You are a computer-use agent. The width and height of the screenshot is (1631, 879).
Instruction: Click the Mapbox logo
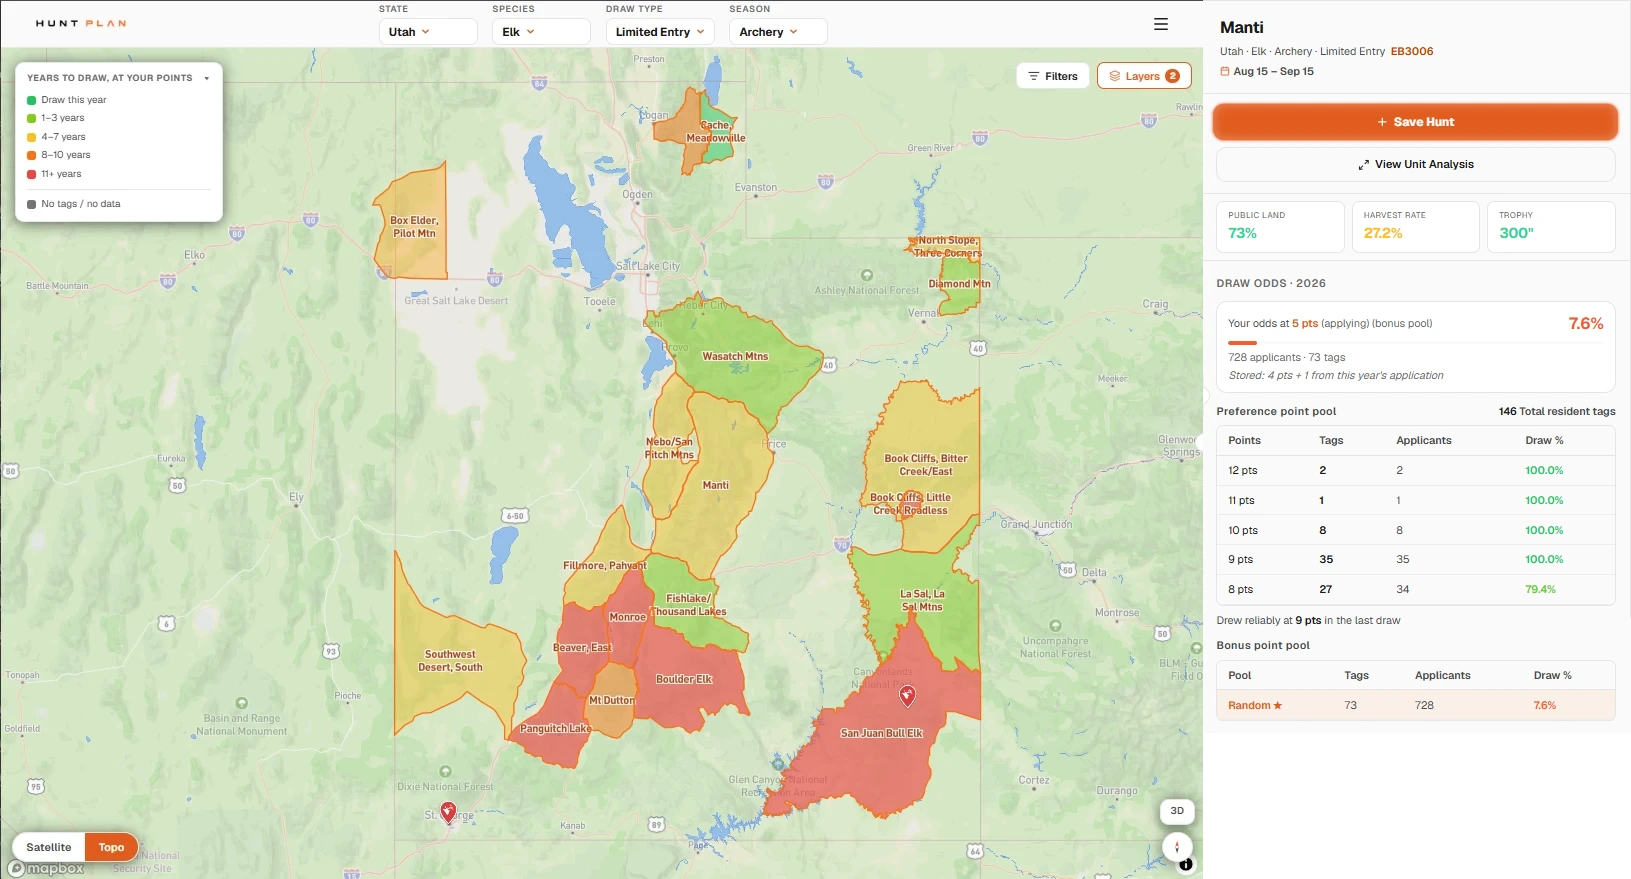[46, 869]
